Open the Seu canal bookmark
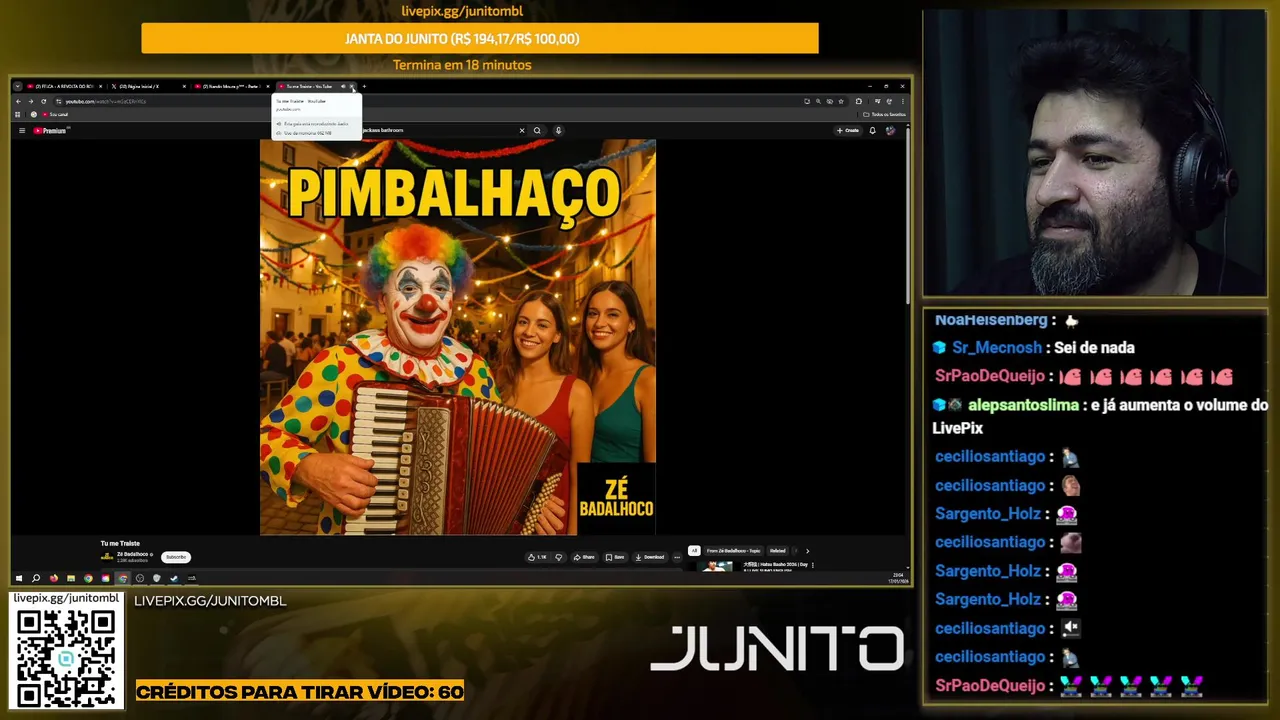 55,115
